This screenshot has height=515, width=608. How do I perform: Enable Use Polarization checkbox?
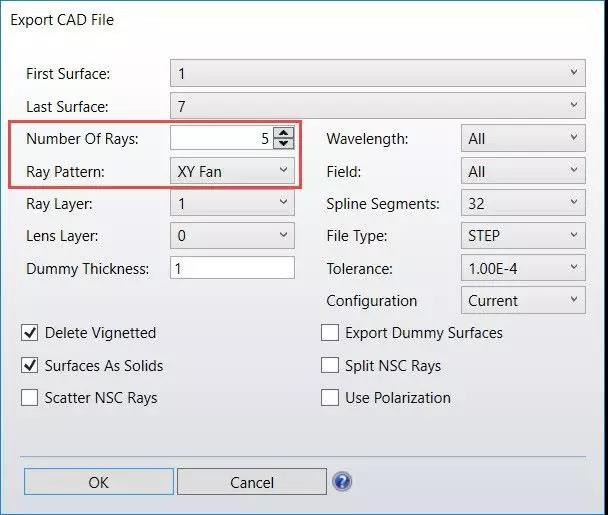(x=330, y=398)
